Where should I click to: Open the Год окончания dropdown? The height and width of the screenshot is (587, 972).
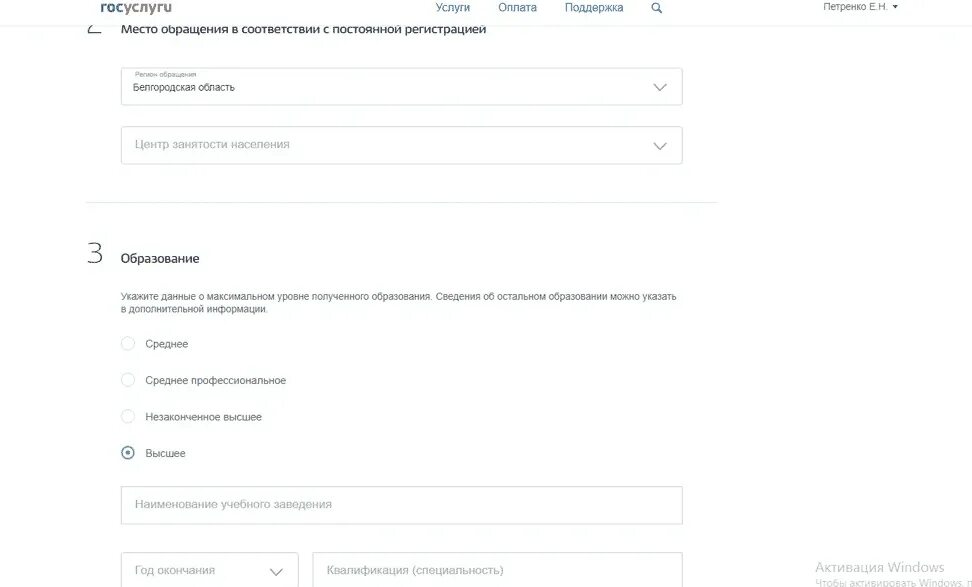[x=210, y=570]
